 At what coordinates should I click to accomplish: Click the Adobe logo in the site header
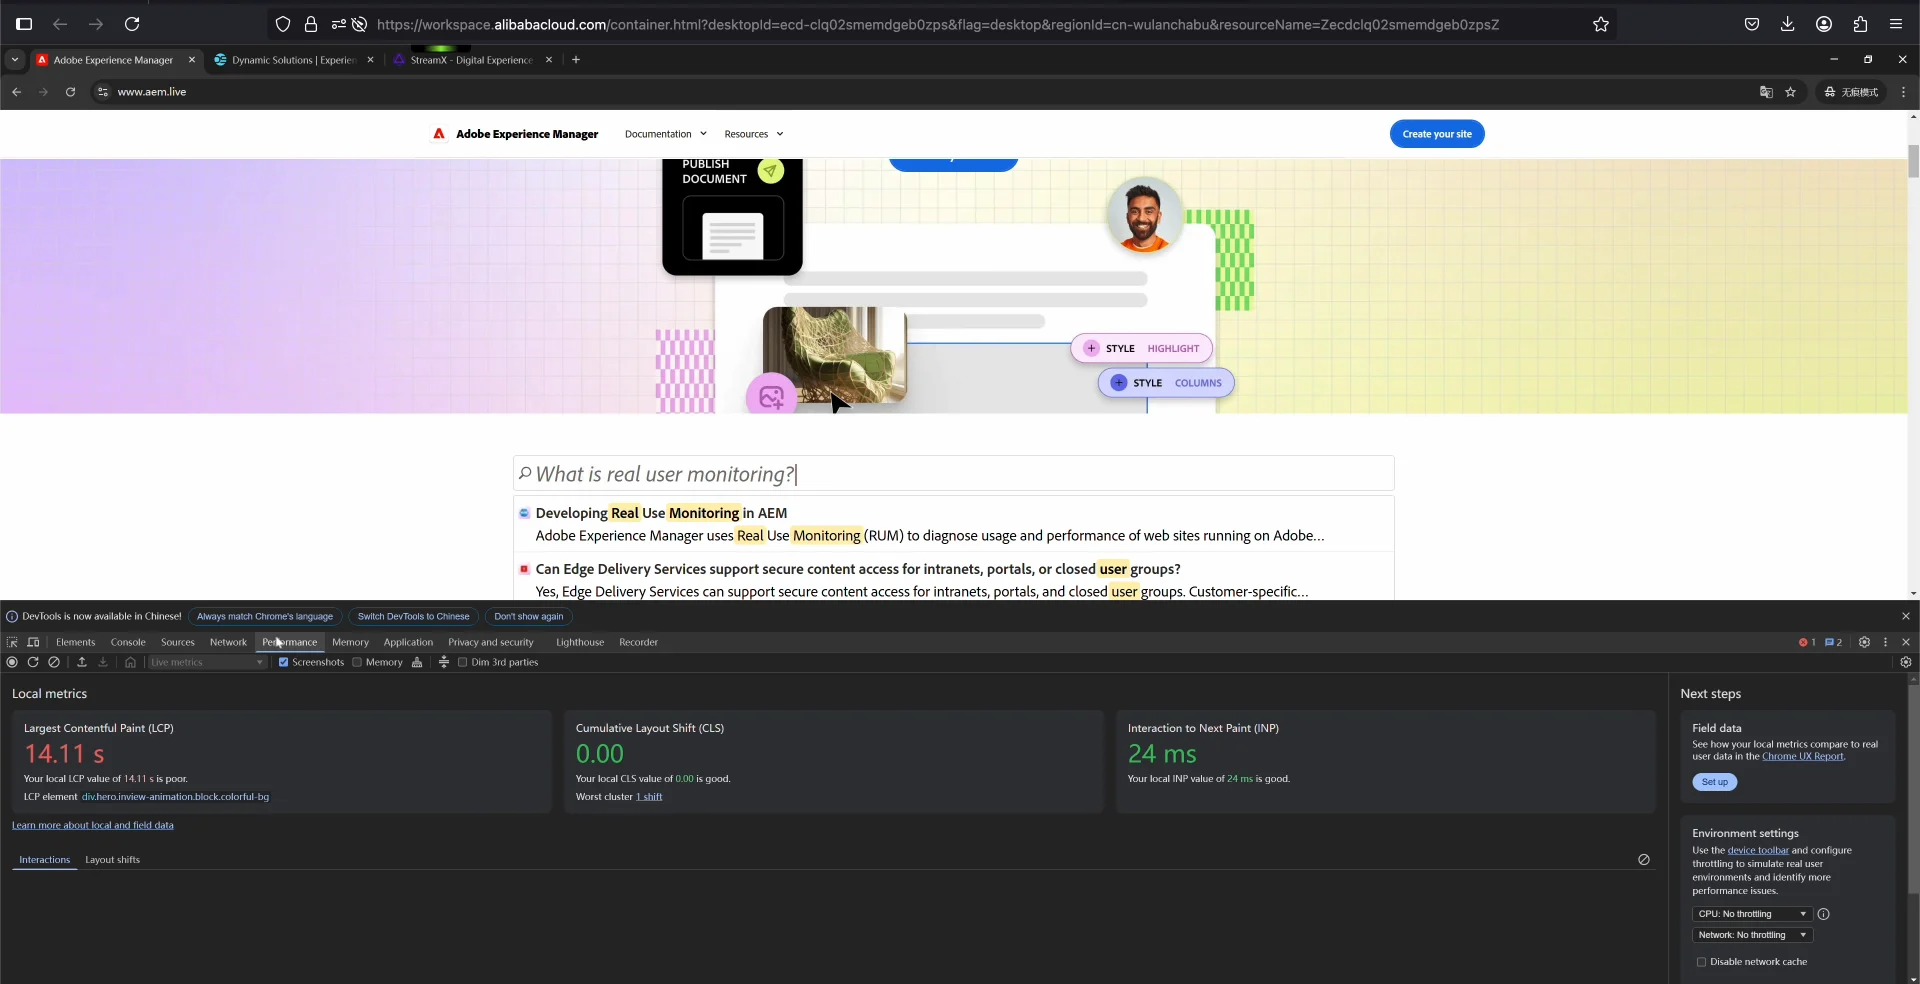tap(439, 134)
